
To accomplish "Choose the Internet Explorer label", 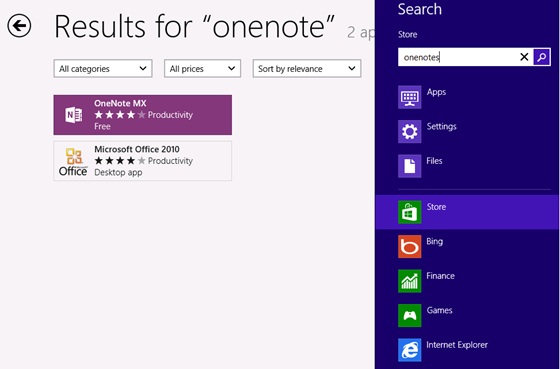I will point(457,345).
